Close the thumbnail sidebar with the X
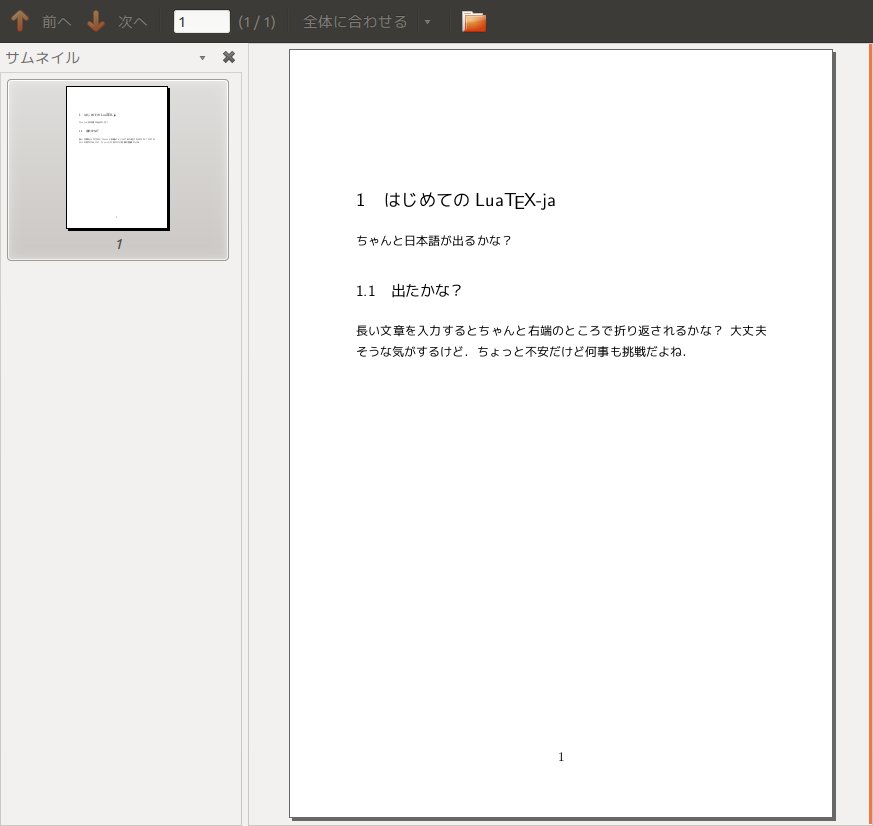 229,57
